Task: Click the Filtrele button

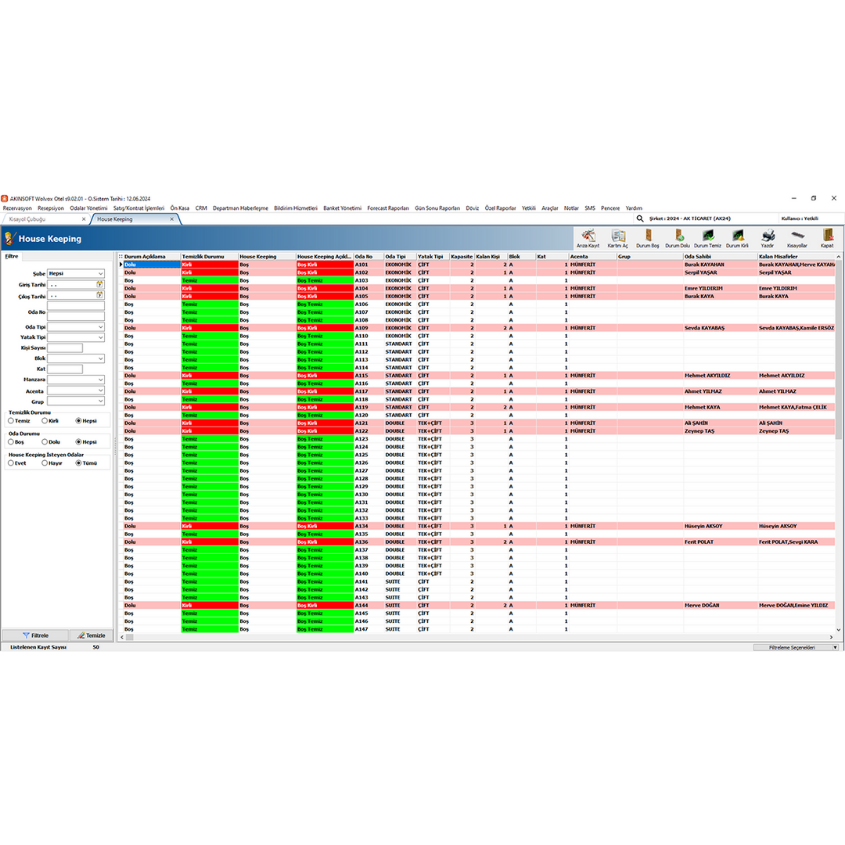Action: point(36,635)
